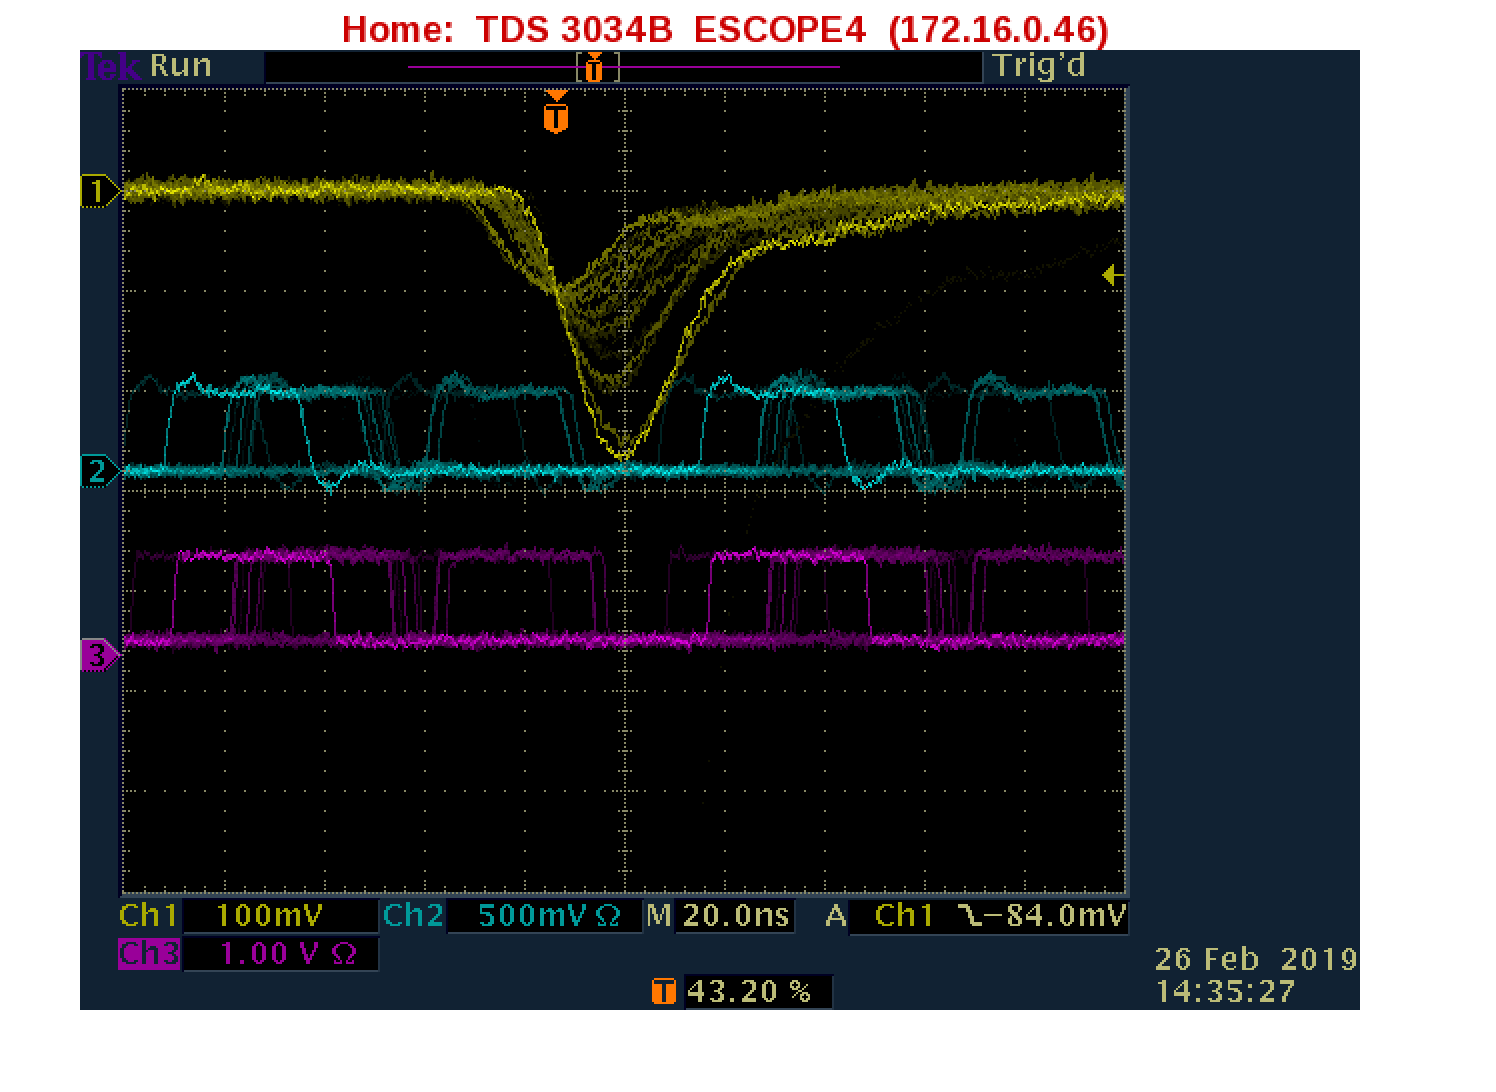1496x1092 pixels.
Task: Click the M 20.0ns timebase readout
Action: pos(720,915)
